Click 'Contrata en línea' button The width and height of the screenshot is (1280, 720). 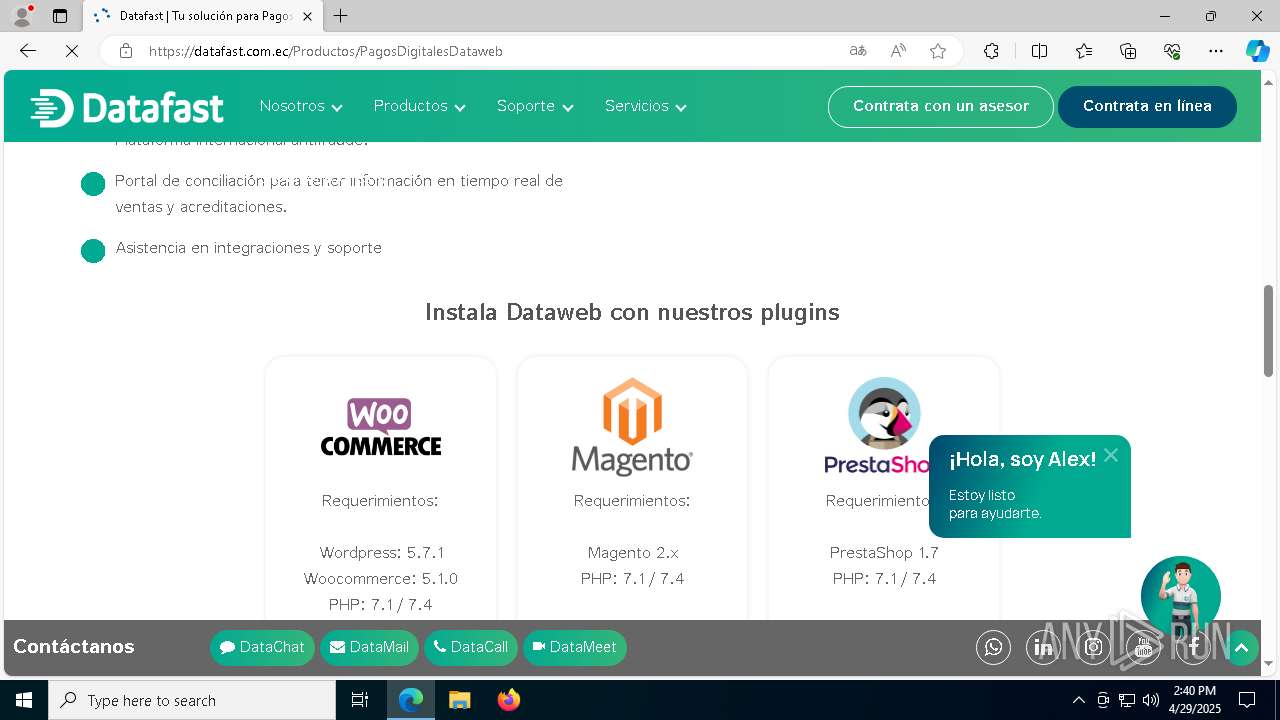point(1147,106)
